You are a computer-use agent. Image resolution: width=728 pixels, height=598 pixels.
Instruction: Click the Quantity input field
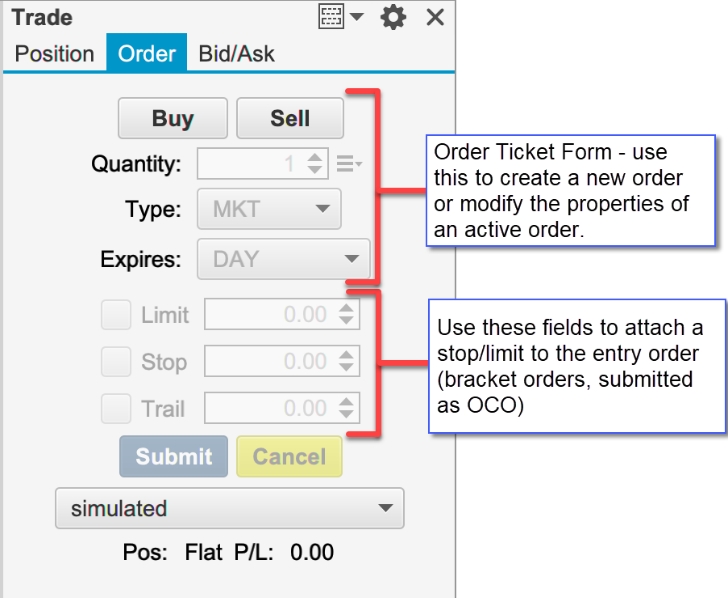[x=253, y=163]
